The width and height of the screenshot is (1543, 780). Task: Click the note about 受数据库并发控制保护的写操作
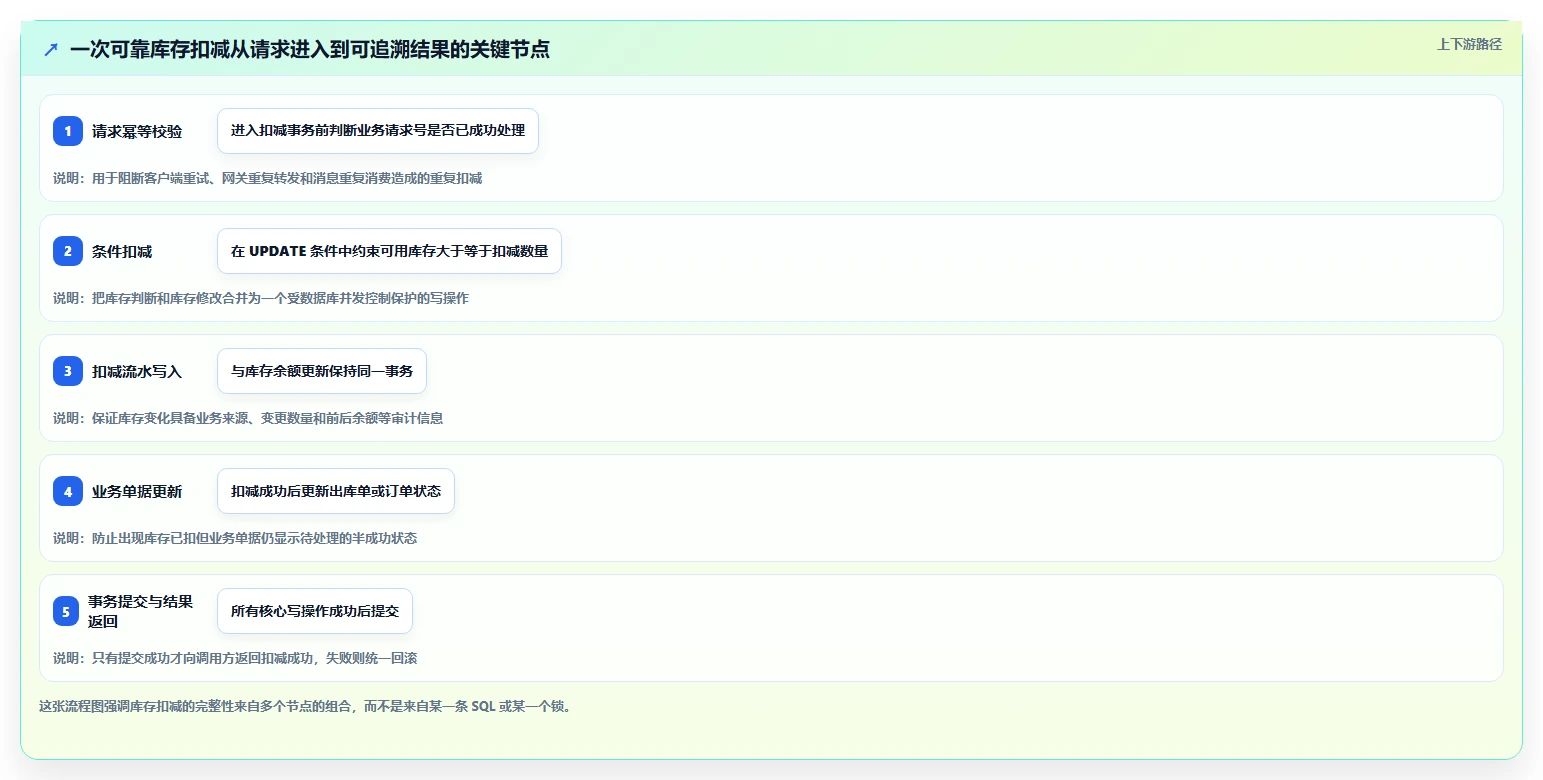261,298
